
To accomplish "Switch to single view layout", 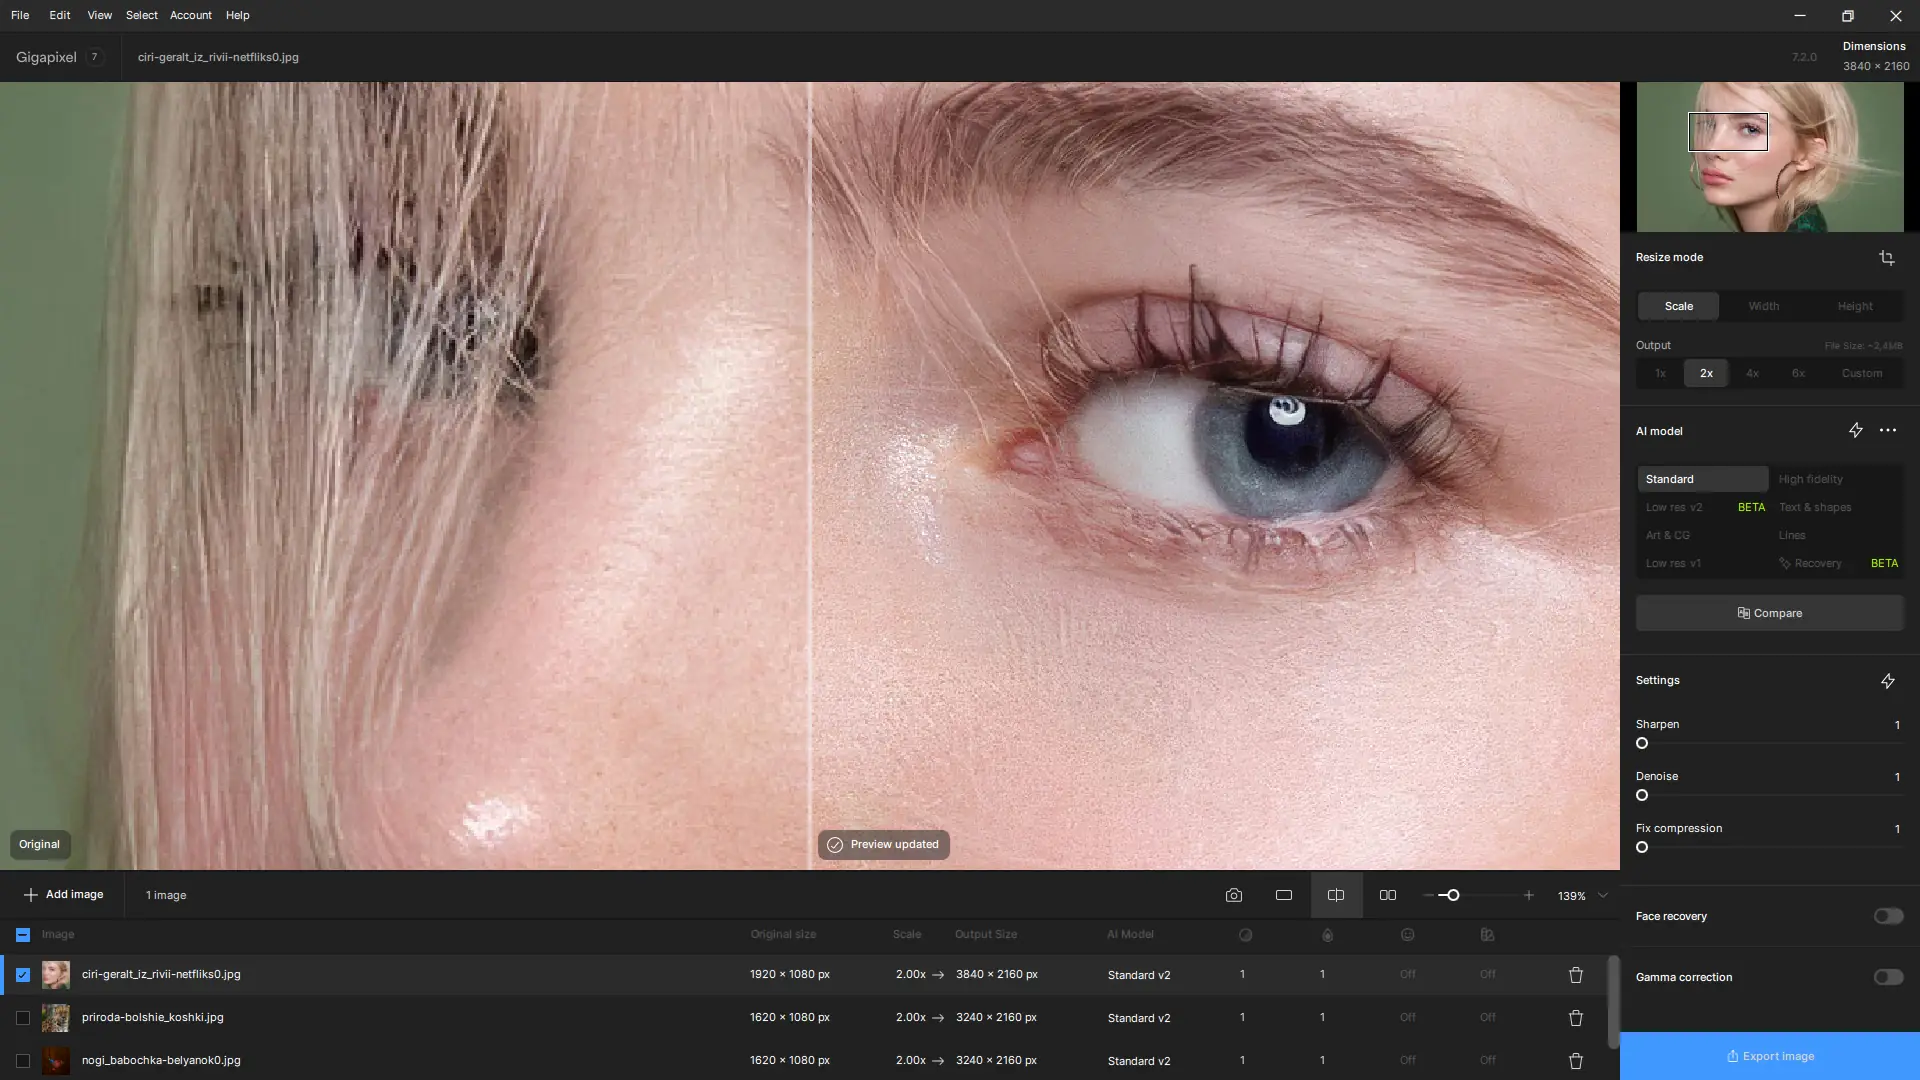I will (1283, 896).
